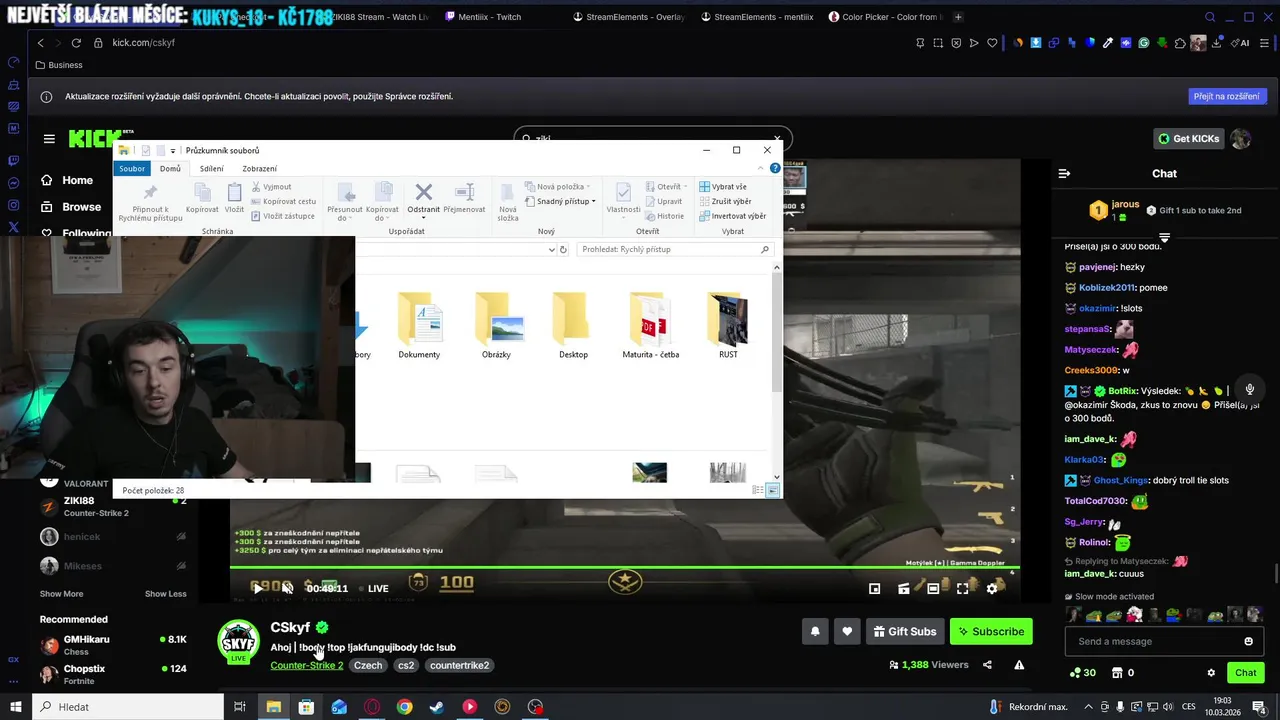Open emoji picker in chat message box

(1248, 641)
